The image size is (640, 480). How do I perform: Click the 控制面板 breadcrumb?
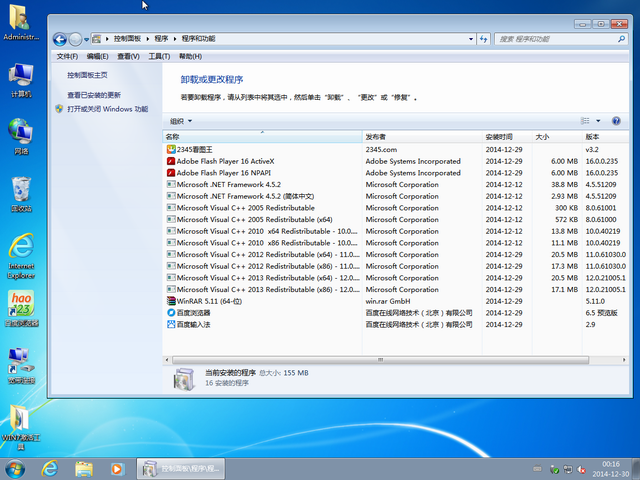(x=127, y=39)
